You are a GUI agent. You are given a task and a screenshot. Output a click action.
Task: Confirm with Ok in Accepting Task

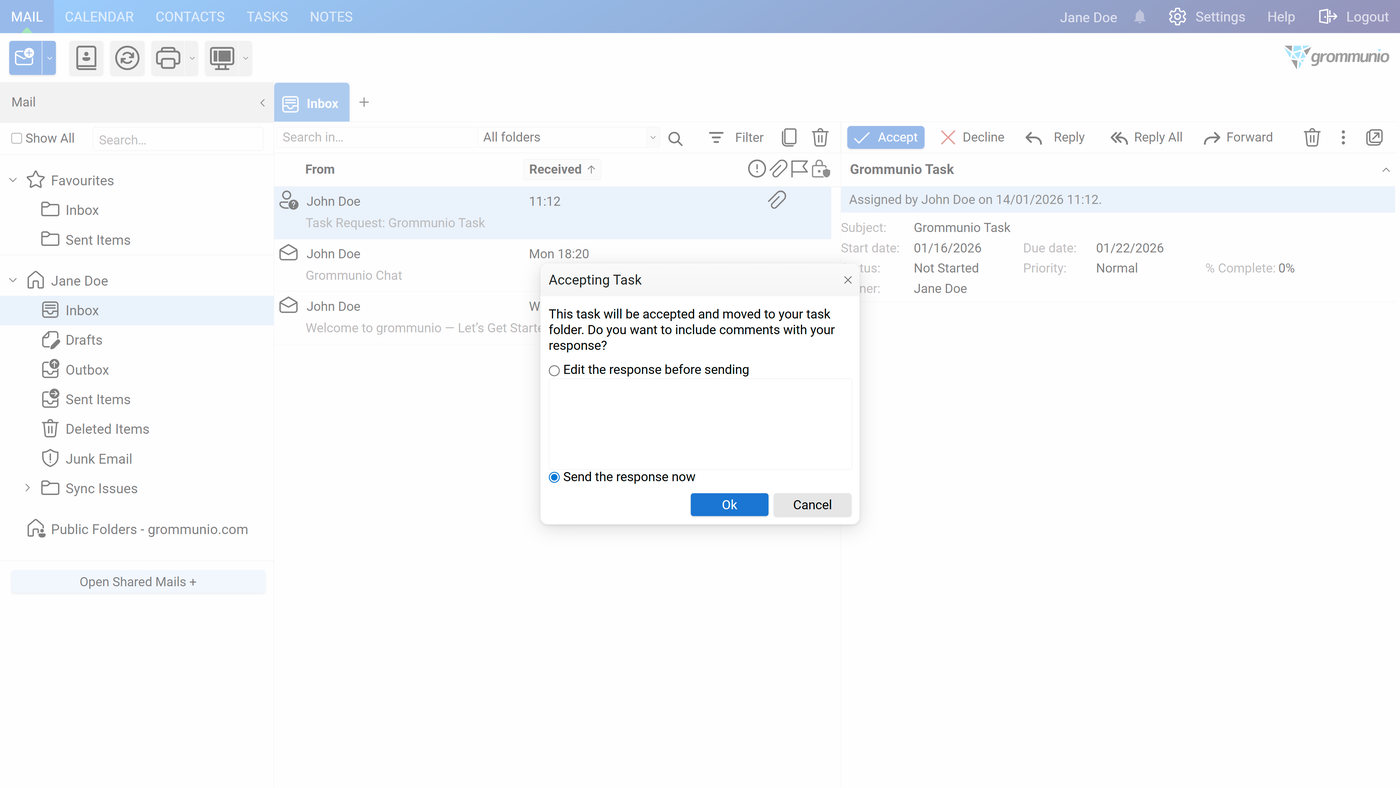[729, 505]
